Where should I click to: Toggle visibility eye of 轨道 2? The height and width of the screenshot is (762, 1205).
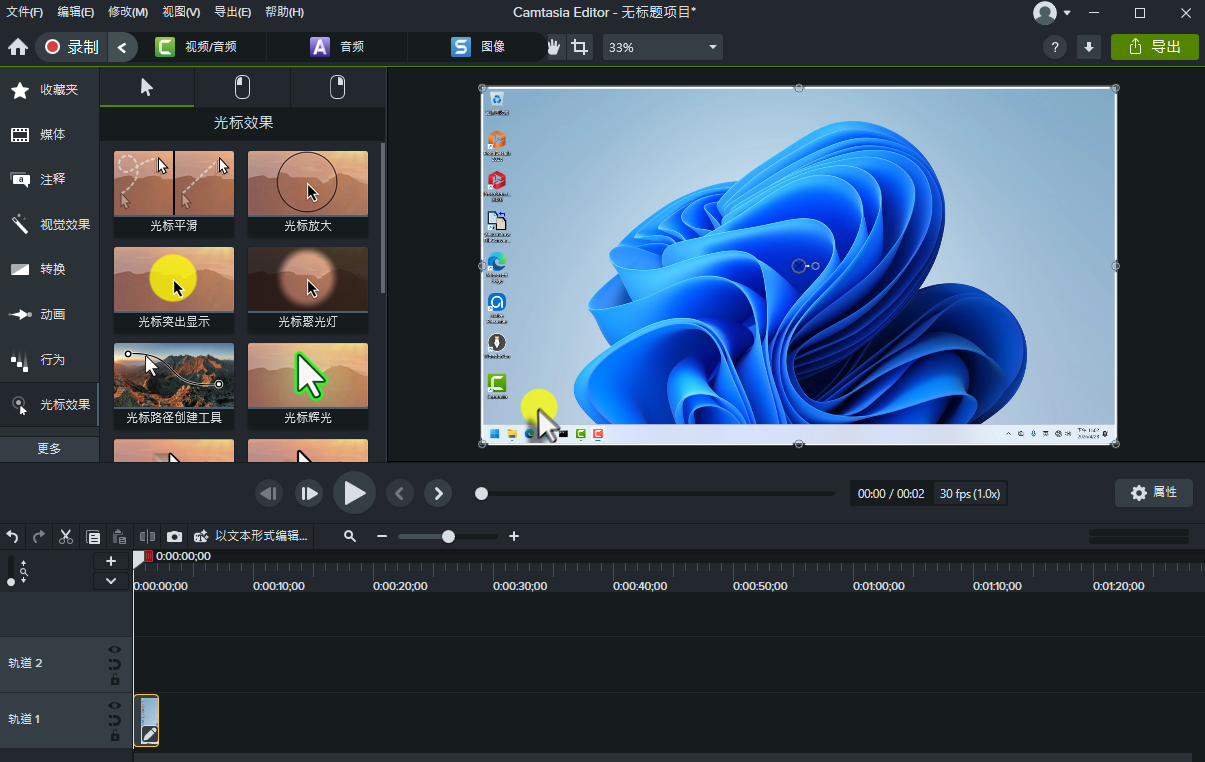115,649
